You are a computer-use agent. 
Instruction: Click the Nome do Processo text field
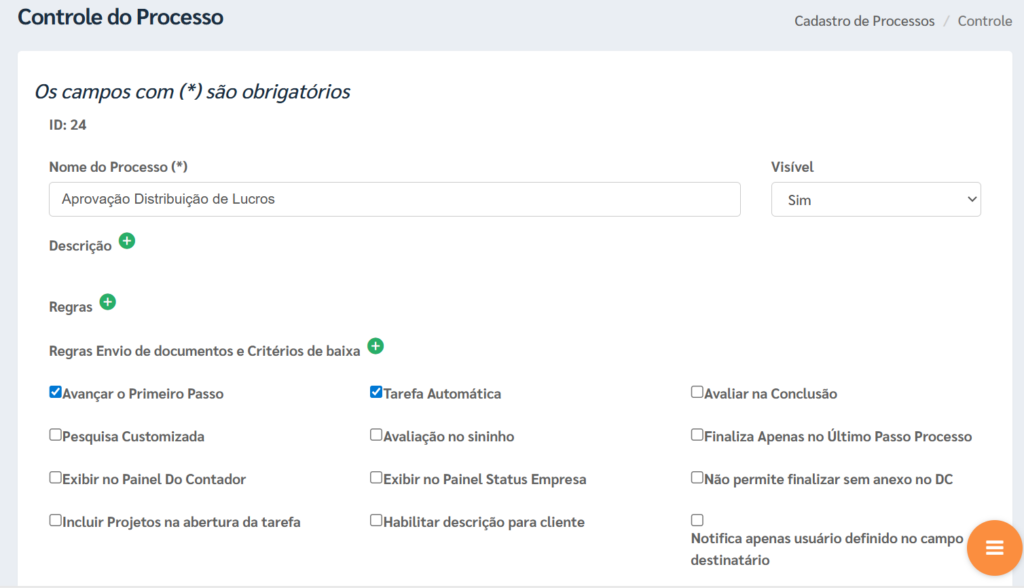pyautogui.click(x=394, y=199)
